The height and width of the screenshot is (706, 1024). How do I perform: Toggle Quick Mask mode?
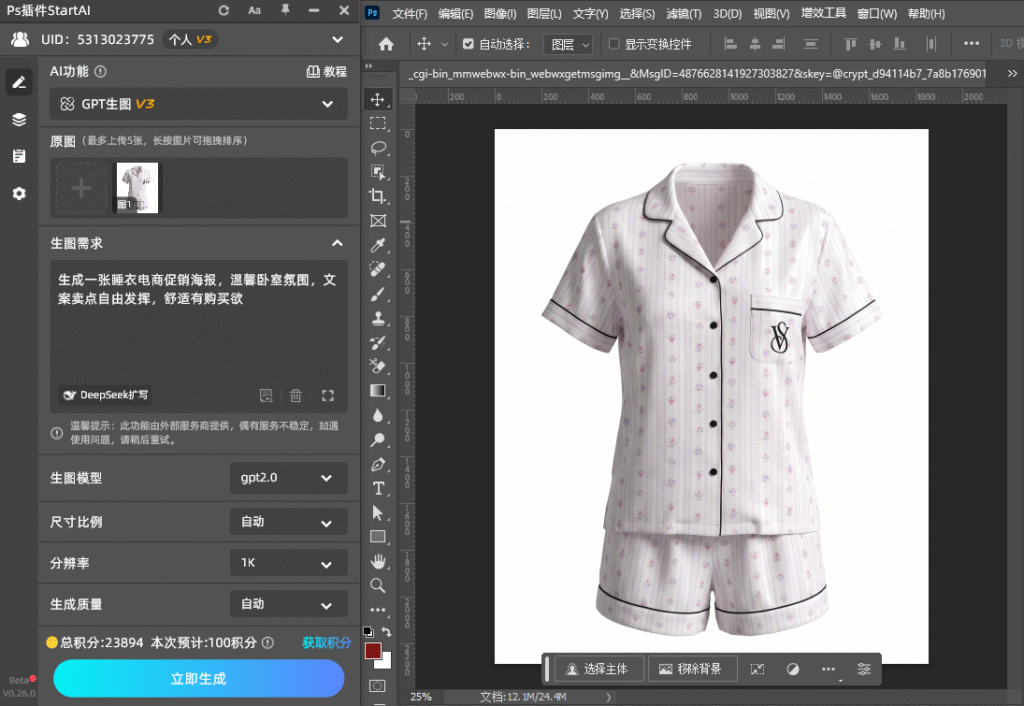377,686
